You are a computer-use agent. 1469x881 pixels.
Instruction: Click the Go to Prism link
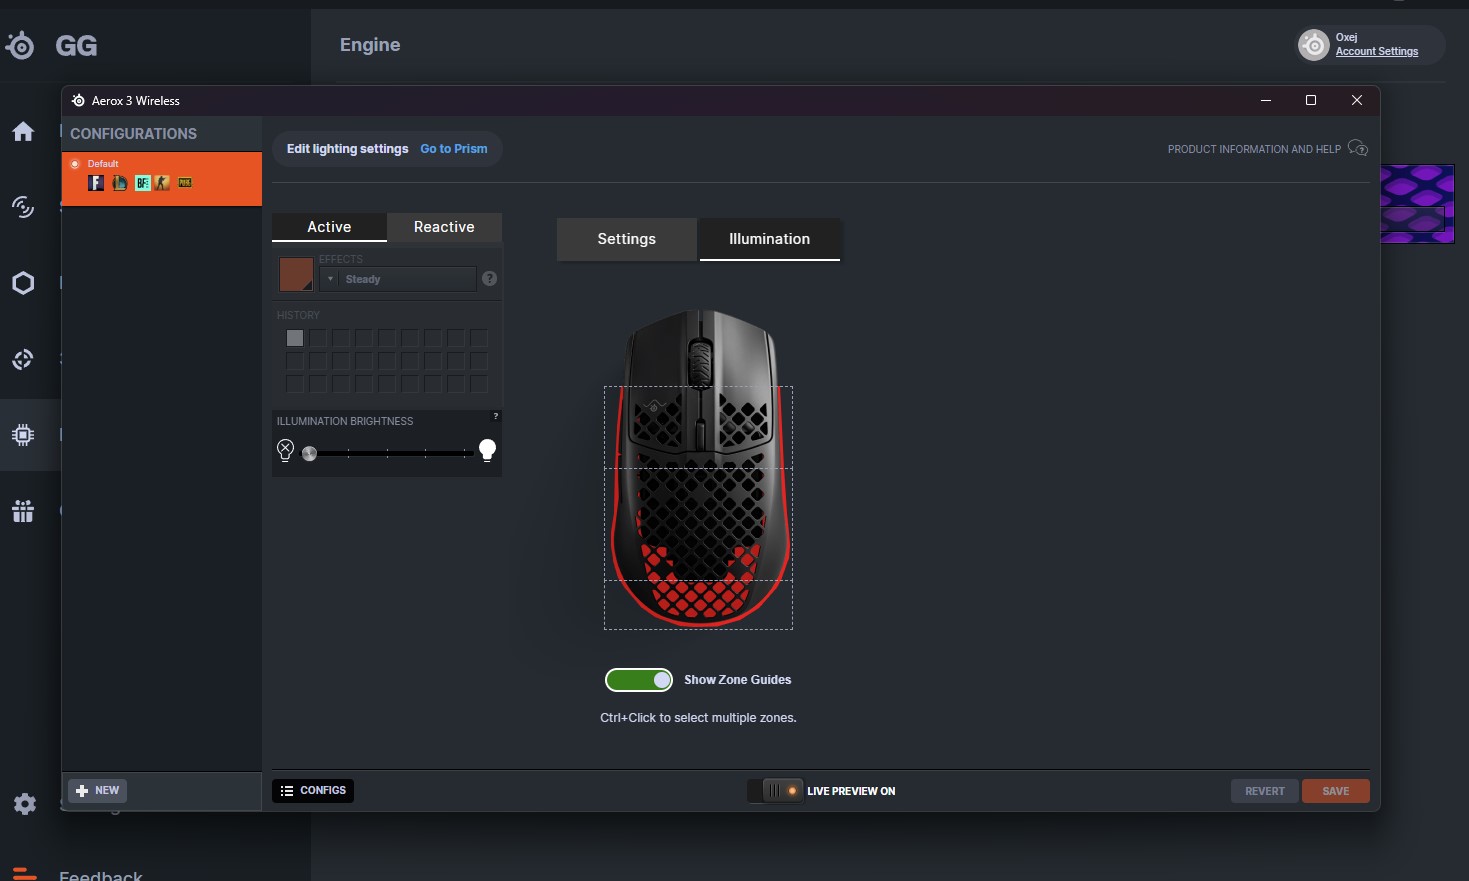click(454, 149)
